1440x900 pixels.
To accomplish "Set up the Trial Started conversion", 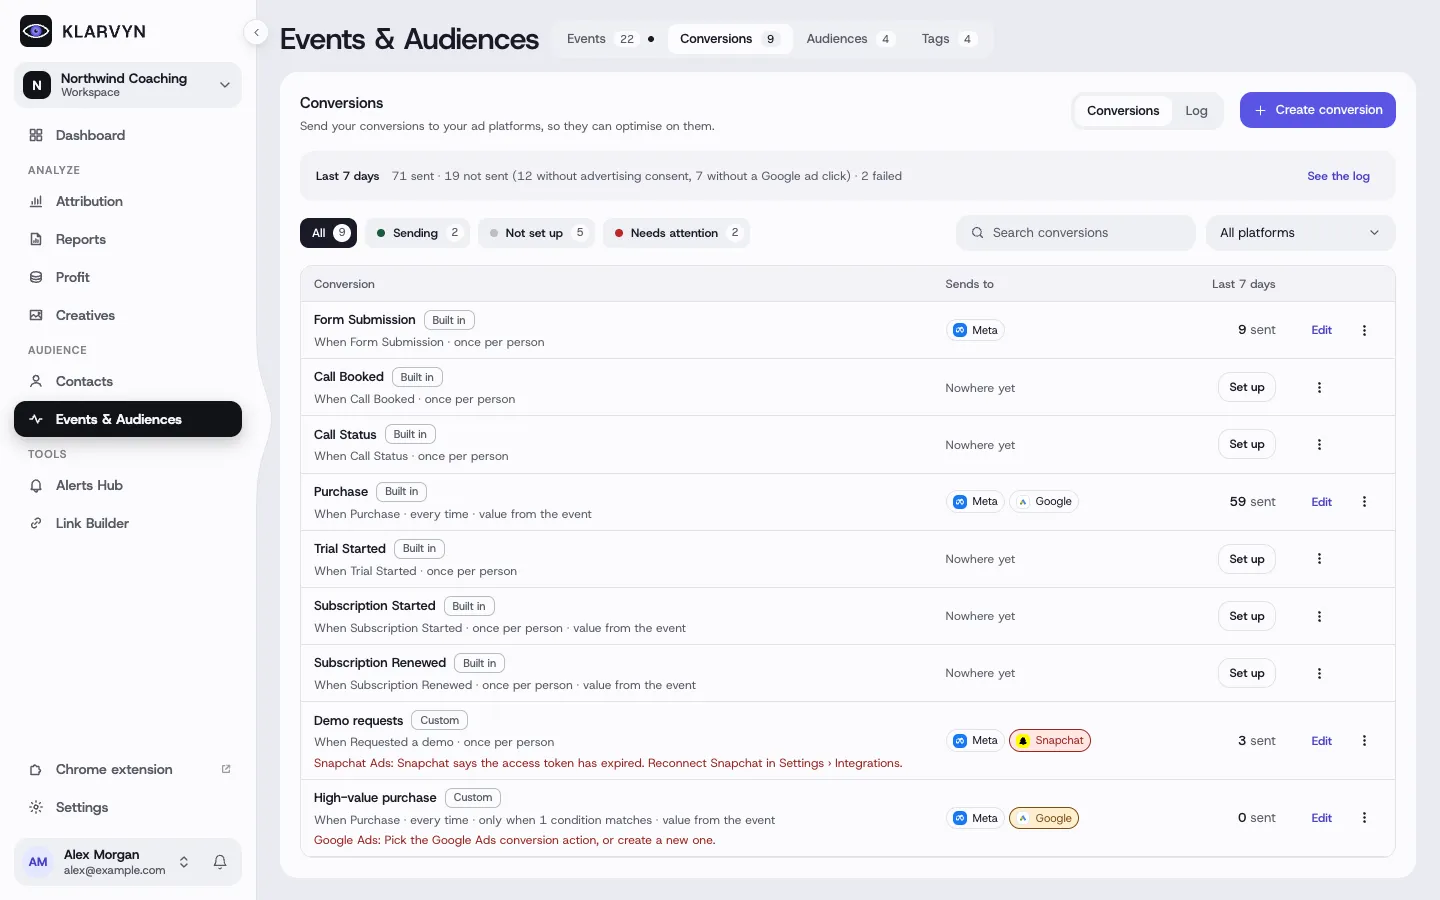I will pos(1247,559).
